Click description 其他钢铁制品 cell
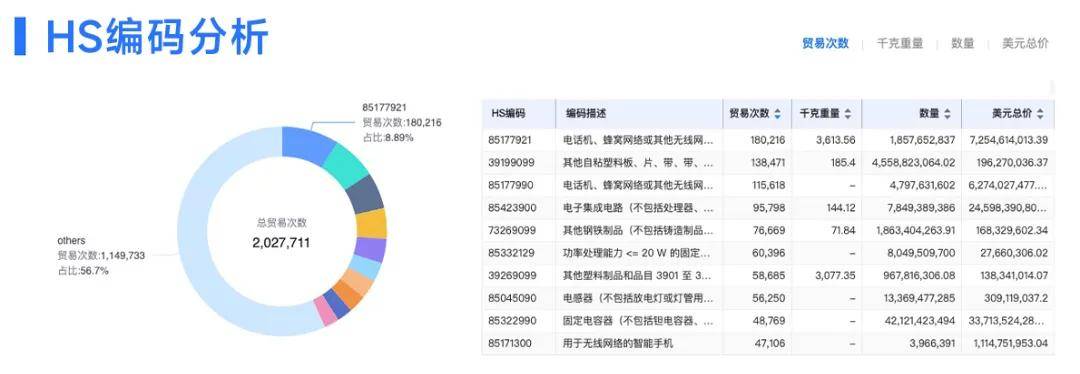This screenshot has height=374, width=1080. pos(638,230)
